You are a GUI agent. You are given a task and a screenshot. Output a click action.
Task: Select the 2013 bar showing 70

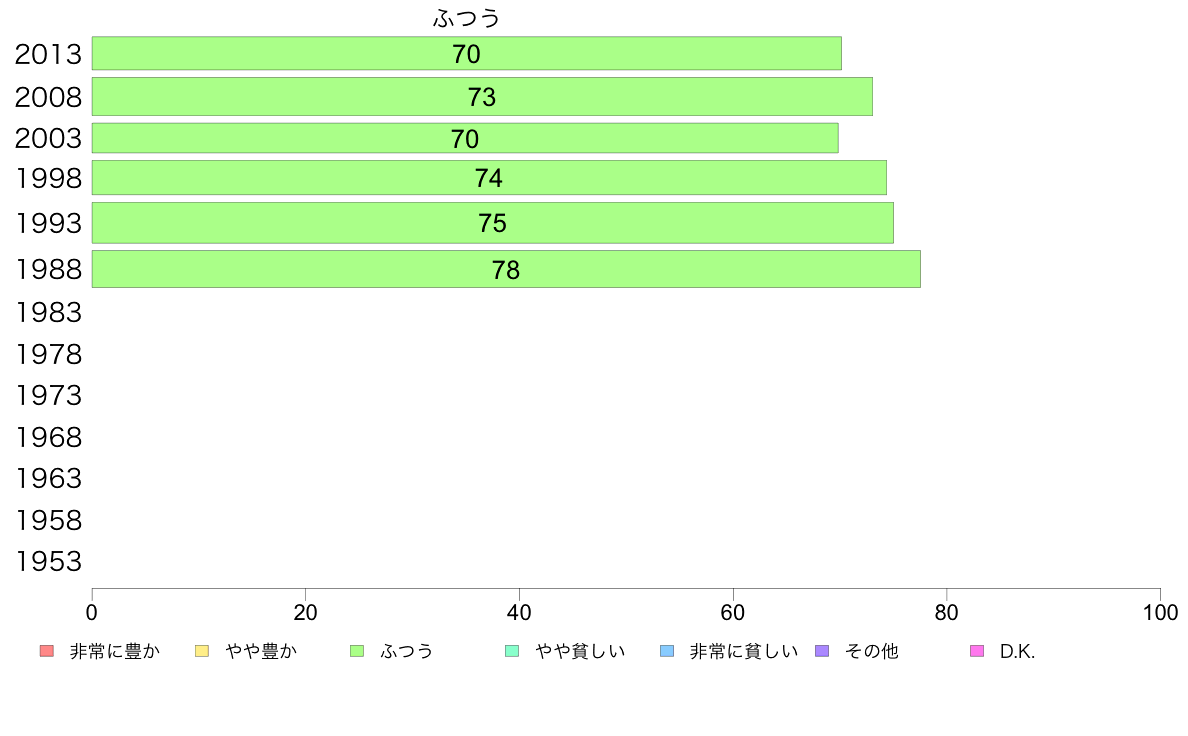(467, 53)
